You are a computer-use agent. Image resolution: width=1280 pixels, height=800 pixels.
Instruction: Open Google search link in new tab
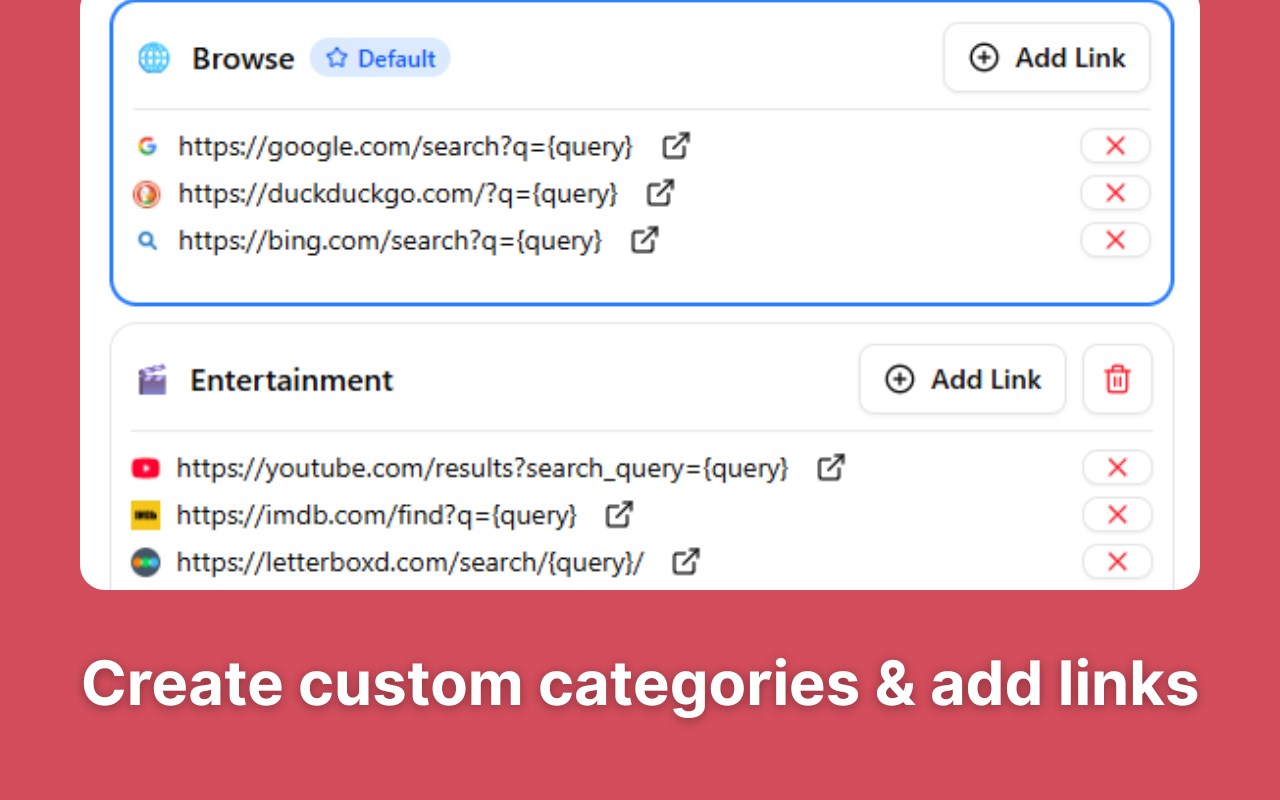point(676,146)
